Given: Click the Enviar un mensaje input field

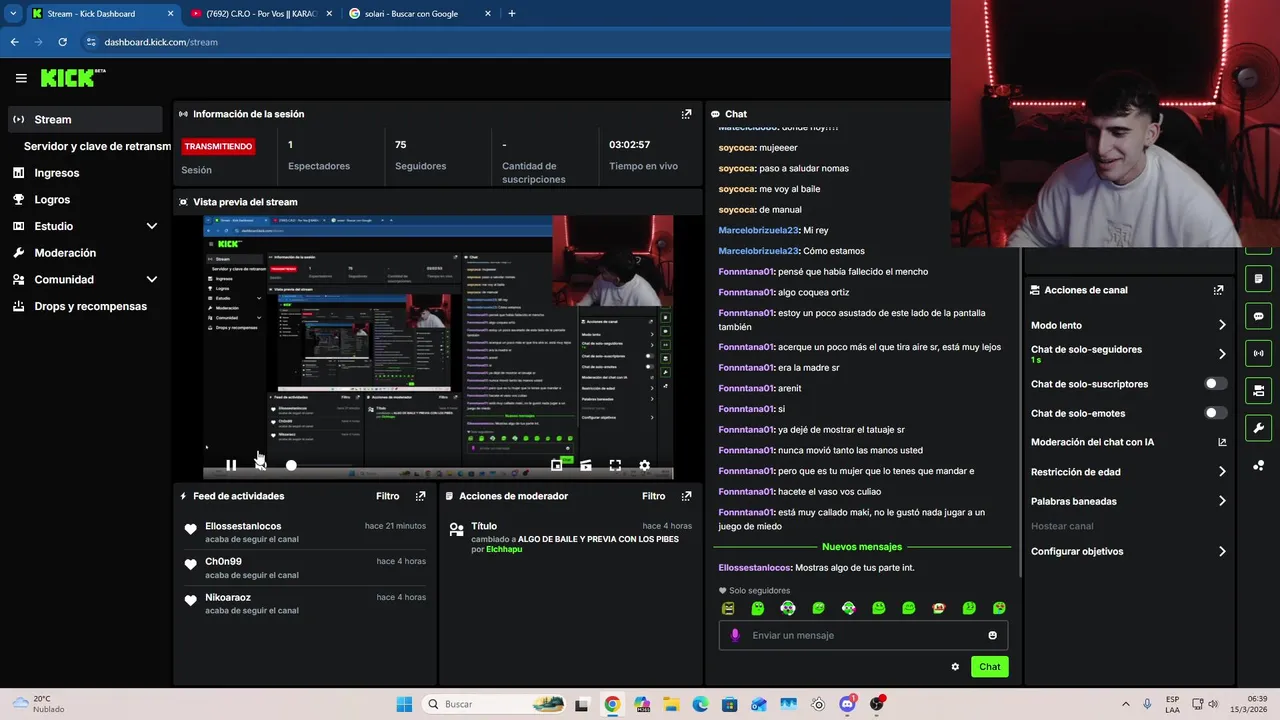Looking at the screenshot, I should point(863,635).
